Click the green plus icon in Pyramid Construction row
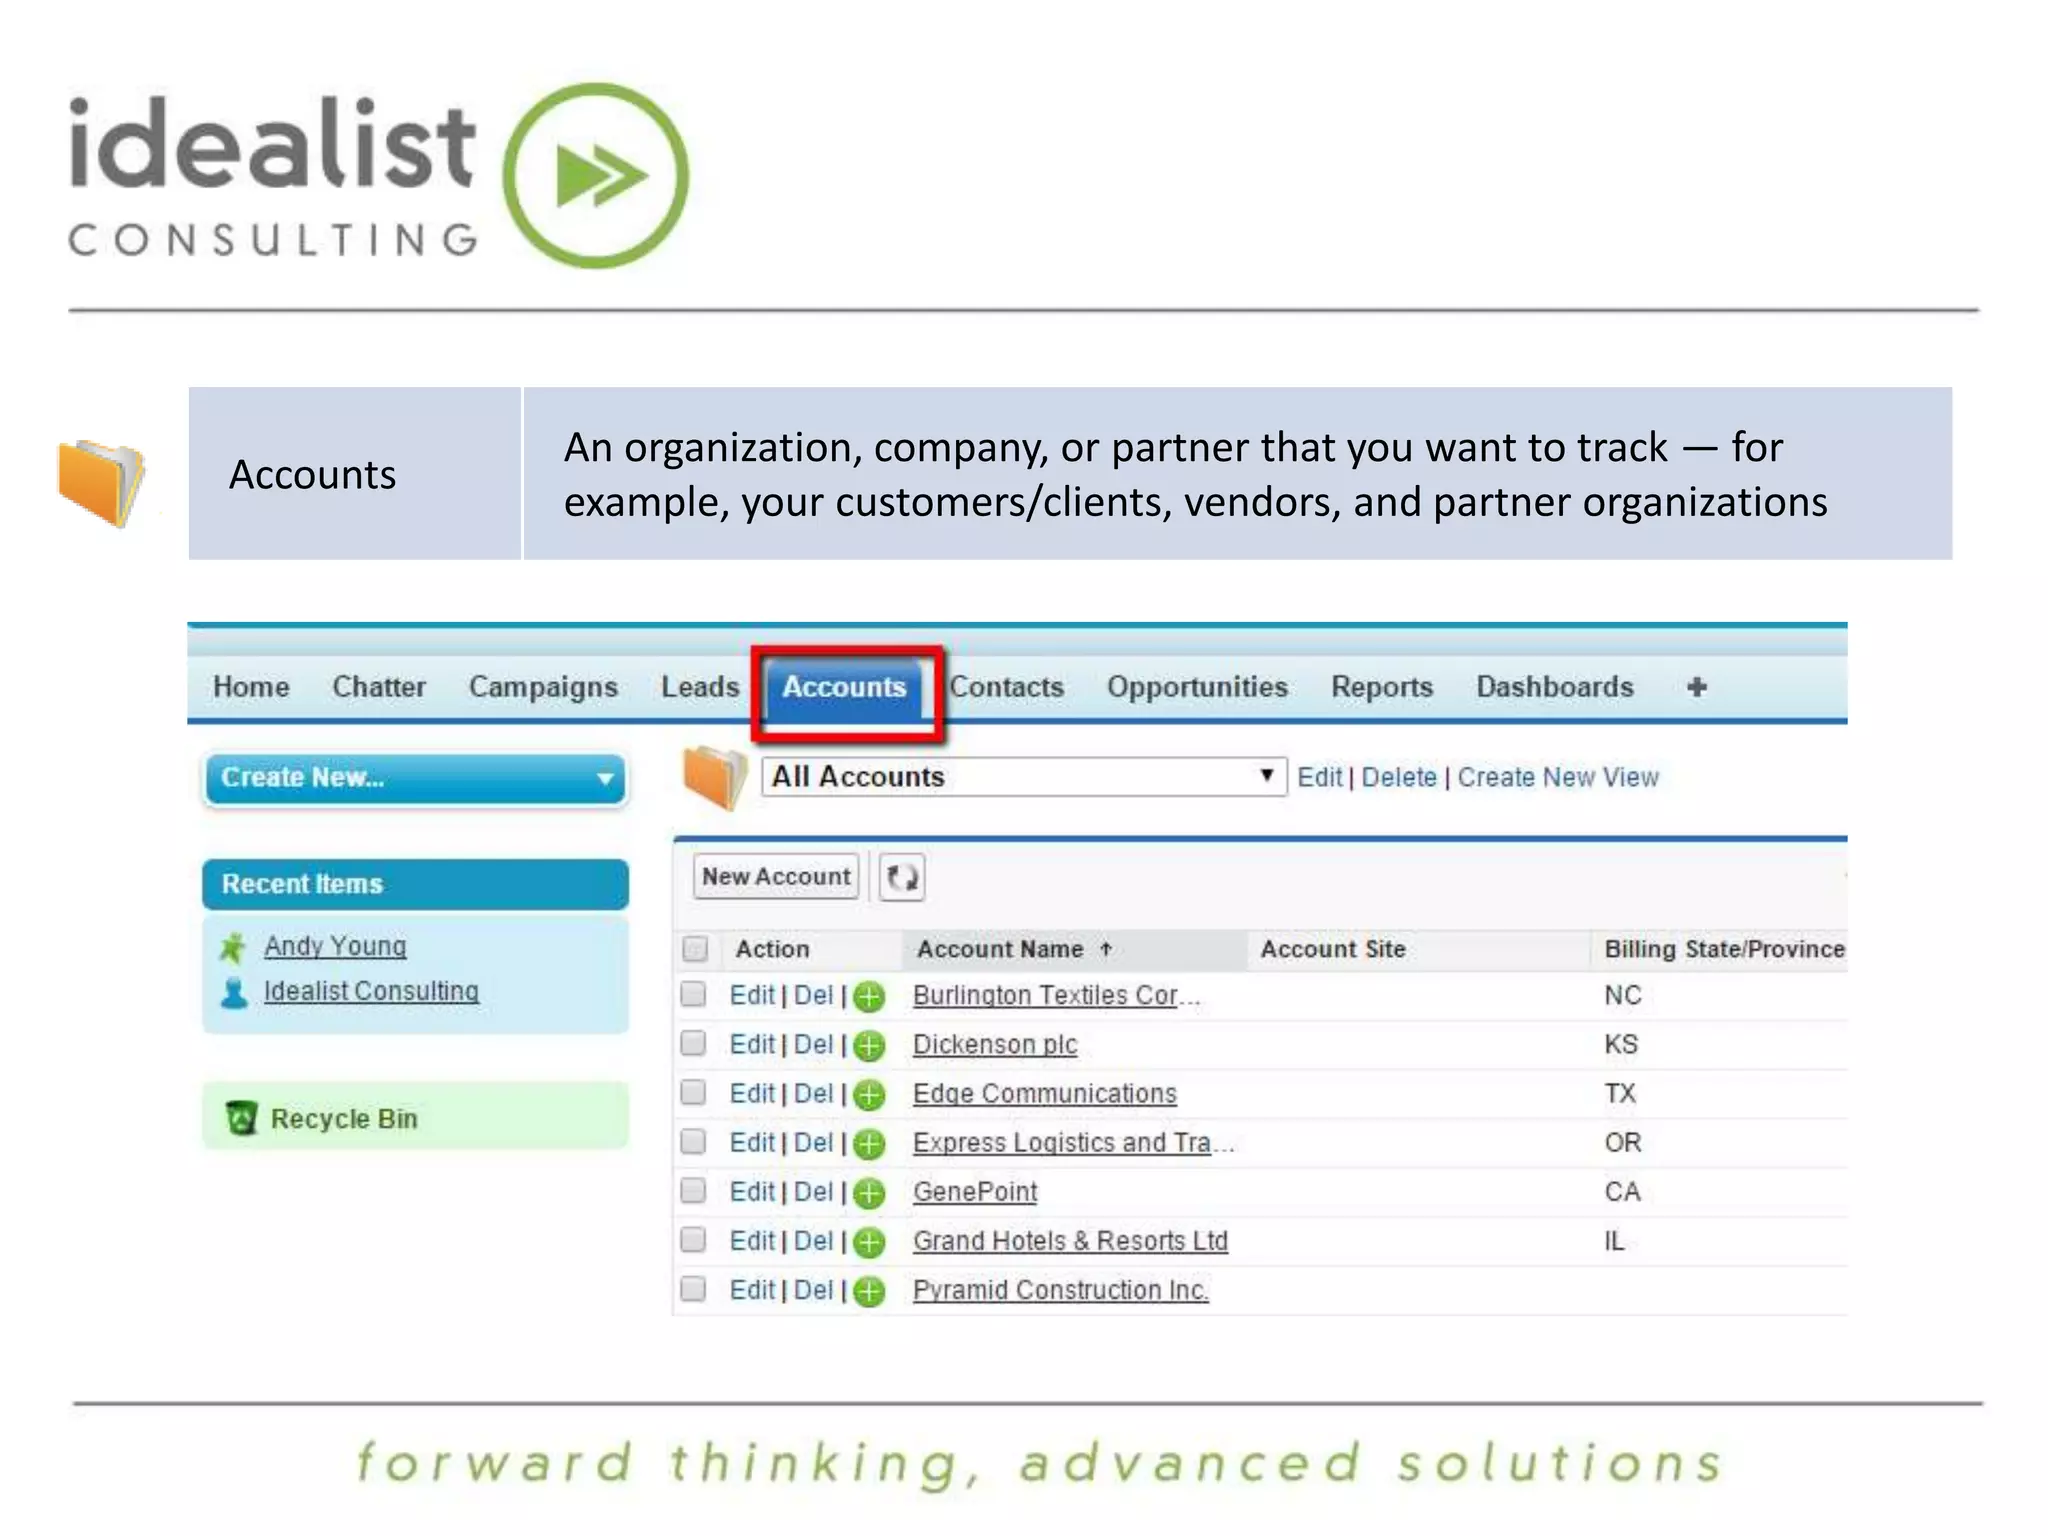This screenshot has height=1536, width=2048. point(869,1291)
